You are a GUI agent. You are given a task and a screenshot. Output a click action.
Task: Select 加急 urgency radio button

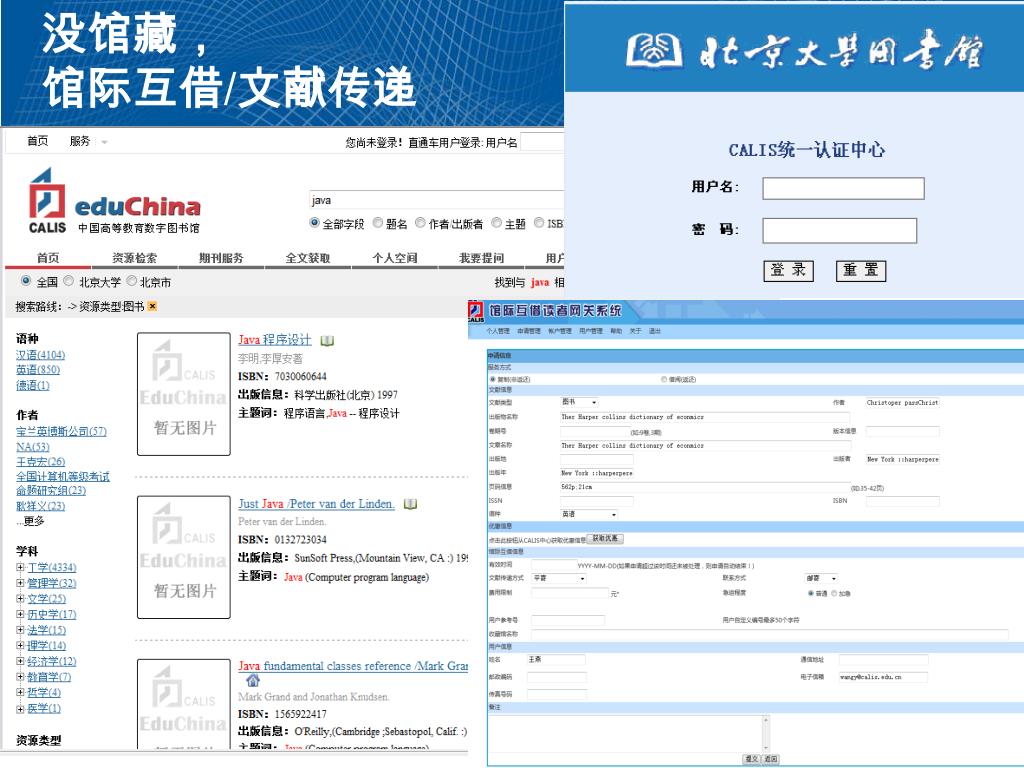point(834,593)
